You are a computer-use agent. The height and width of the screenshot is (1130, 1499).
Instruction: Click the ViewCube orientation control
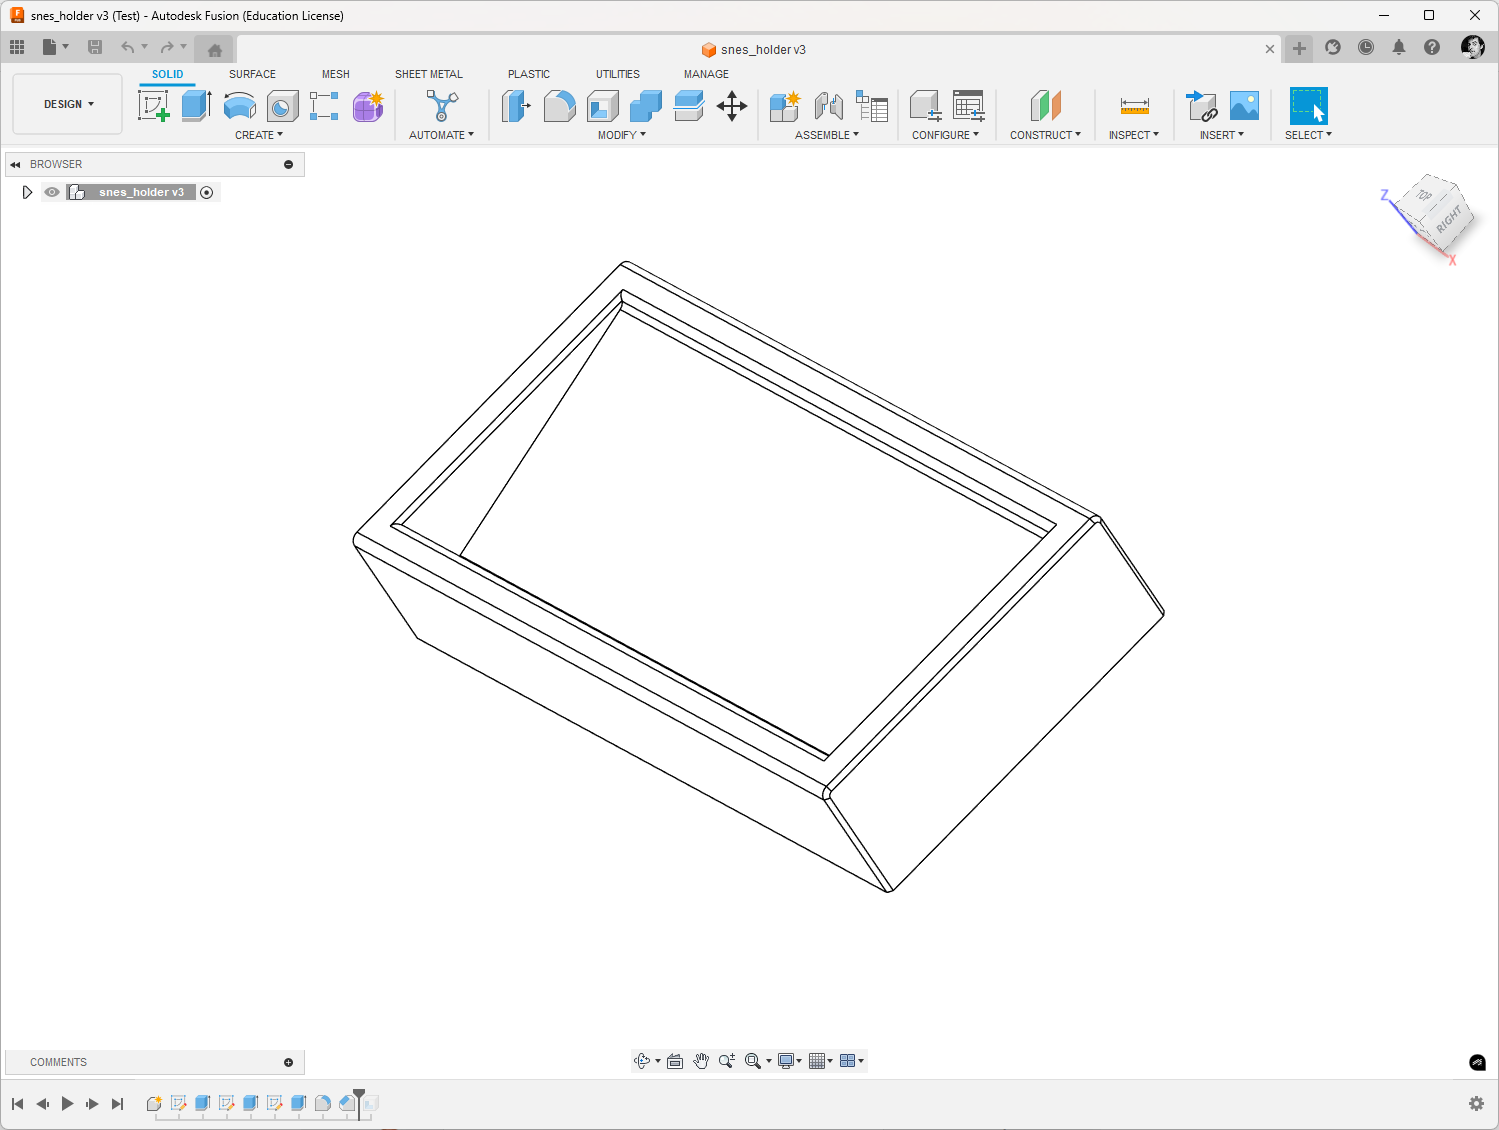pyautogui.click(x=1437, y=213)
